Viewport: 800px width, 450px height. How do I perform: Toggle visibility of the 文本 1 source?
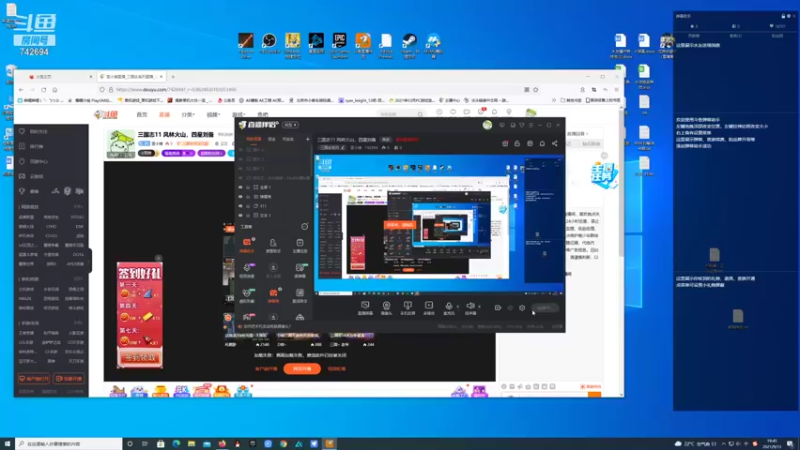pos(240,215)
